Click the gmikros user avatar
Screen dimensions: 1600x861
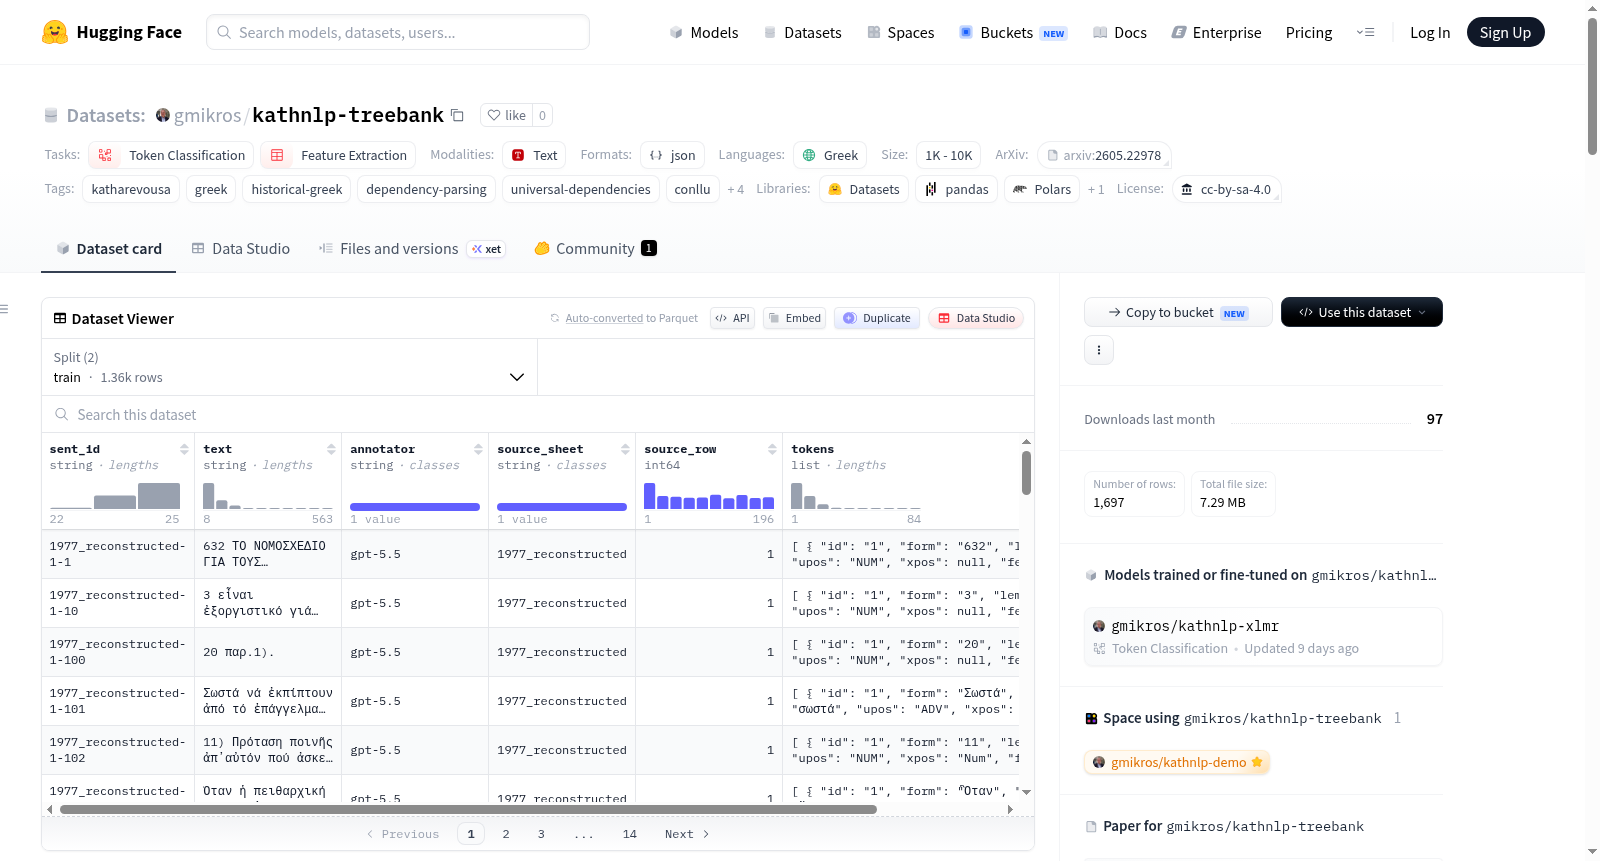[x=163, y=115]
